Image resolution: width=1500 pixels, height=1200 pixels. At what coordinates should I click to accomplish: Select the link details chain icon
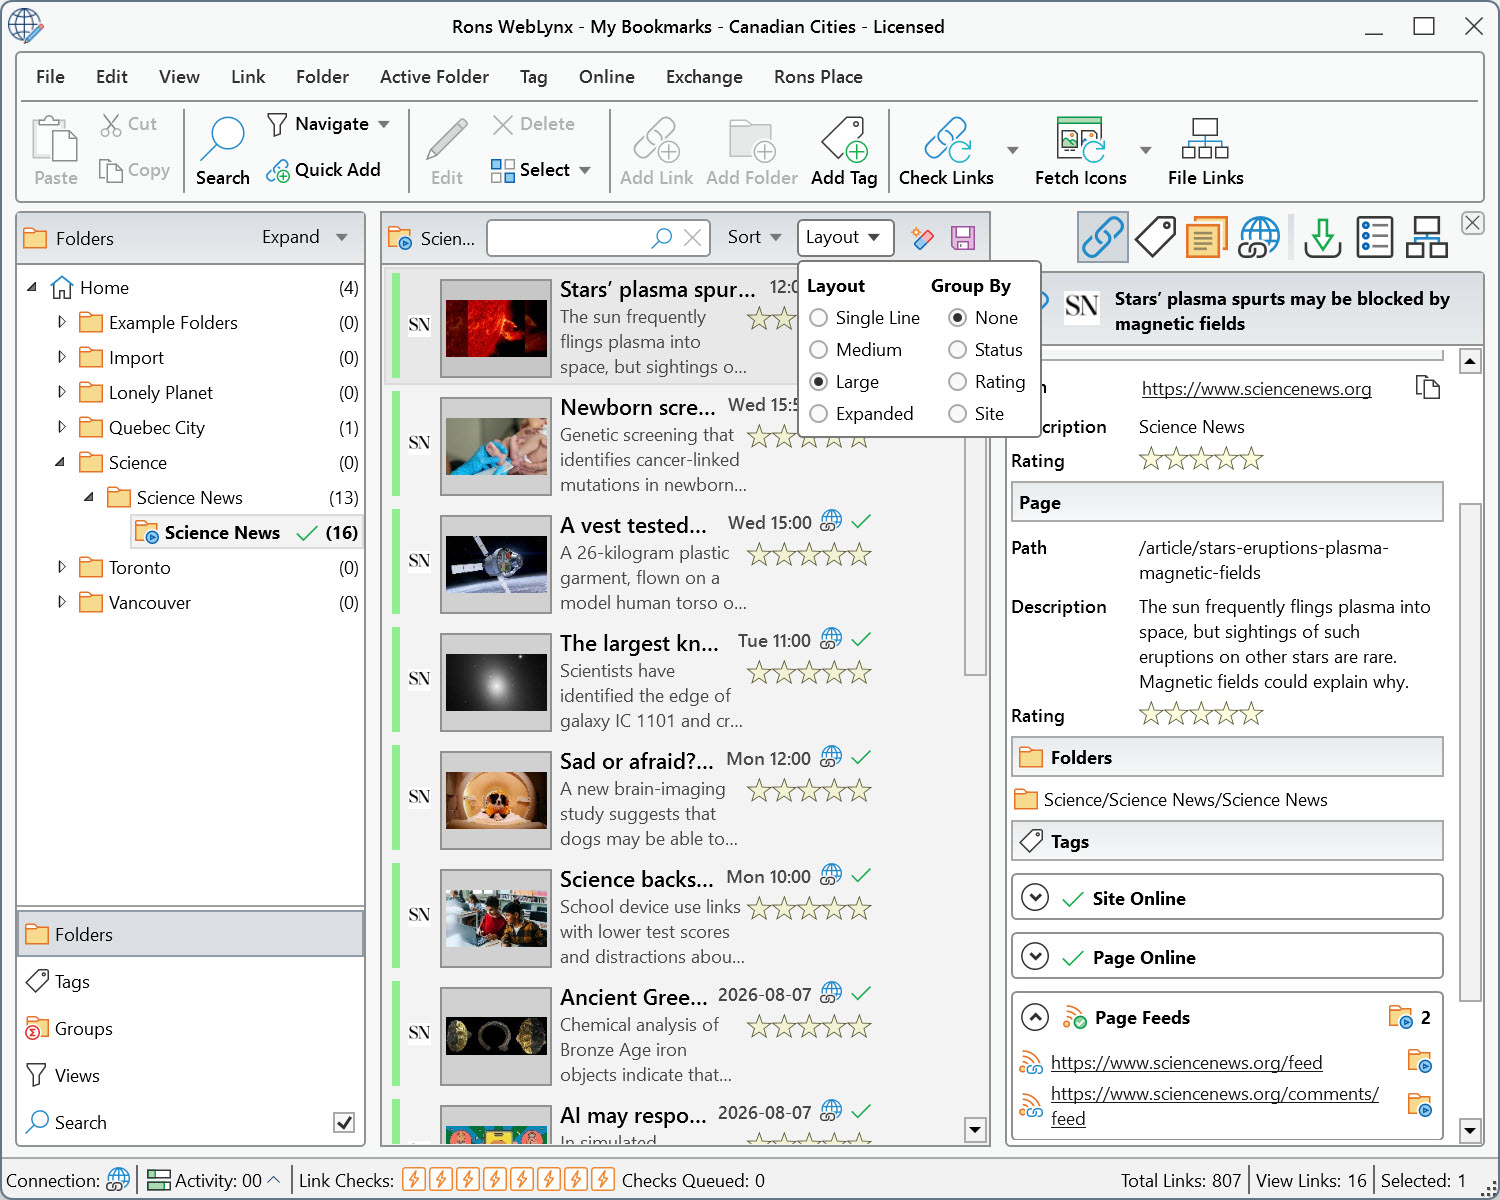(x=1102, y=237)
